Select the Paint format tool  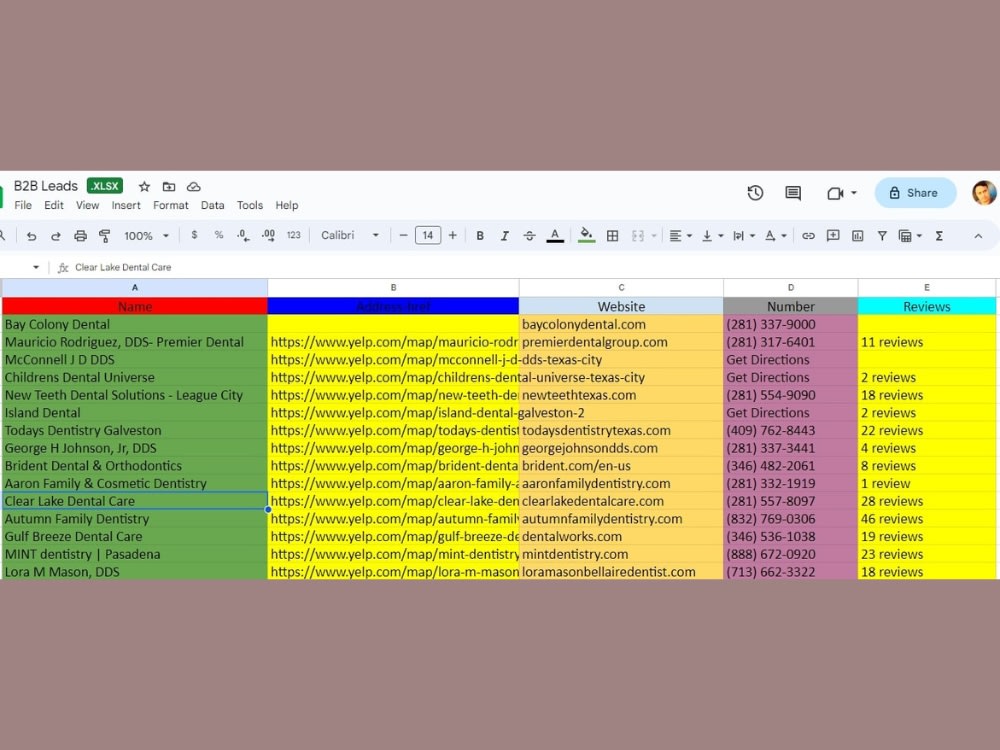pyautogui.click(x=105, y=236)
